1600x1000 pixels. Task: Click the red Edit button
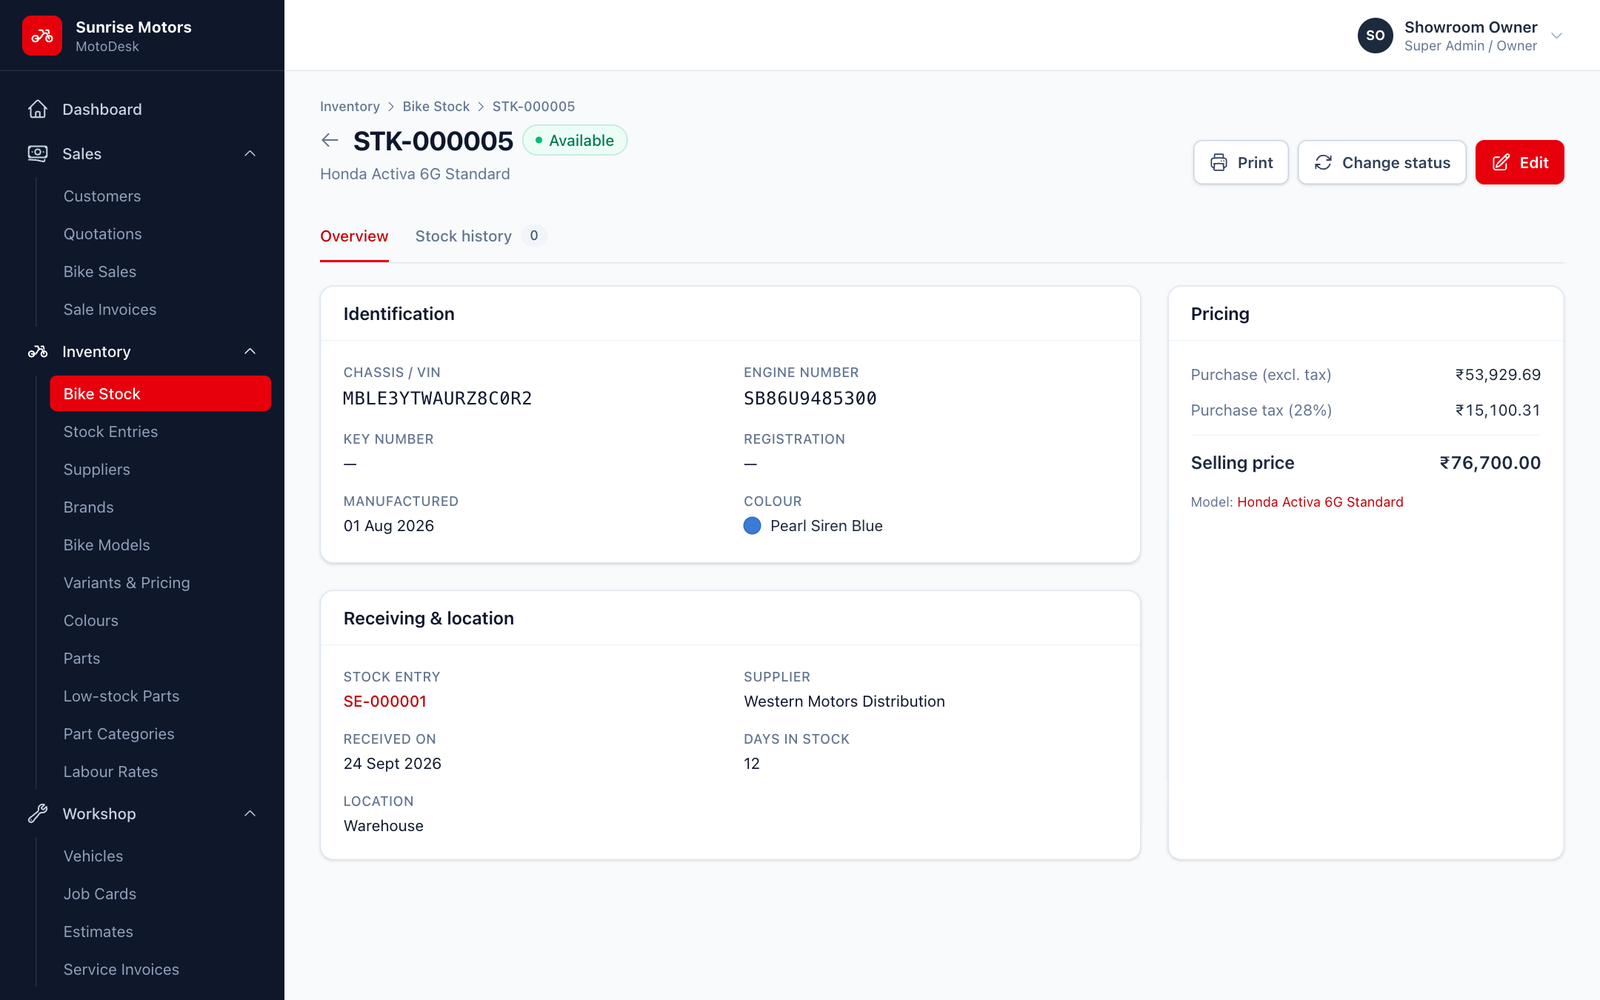pyautogui.click(x=1520, y=163)
